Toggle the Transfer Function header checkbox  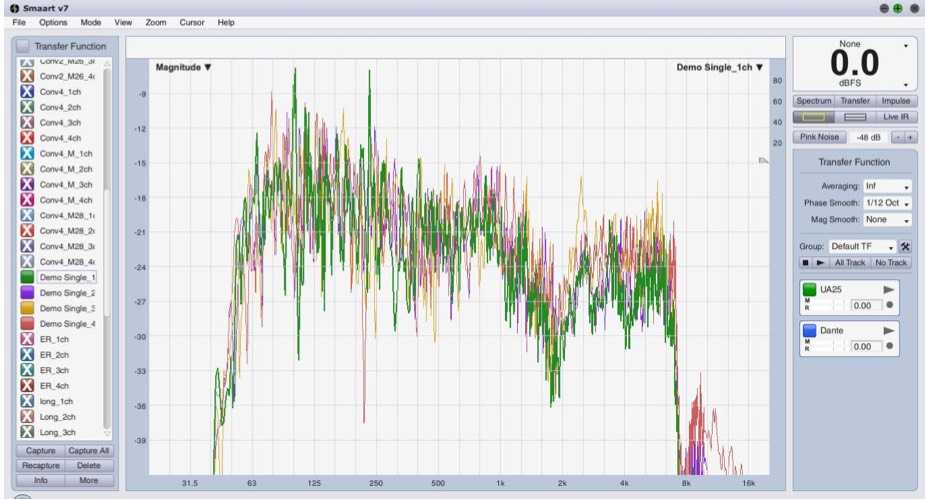coord(22,46)
